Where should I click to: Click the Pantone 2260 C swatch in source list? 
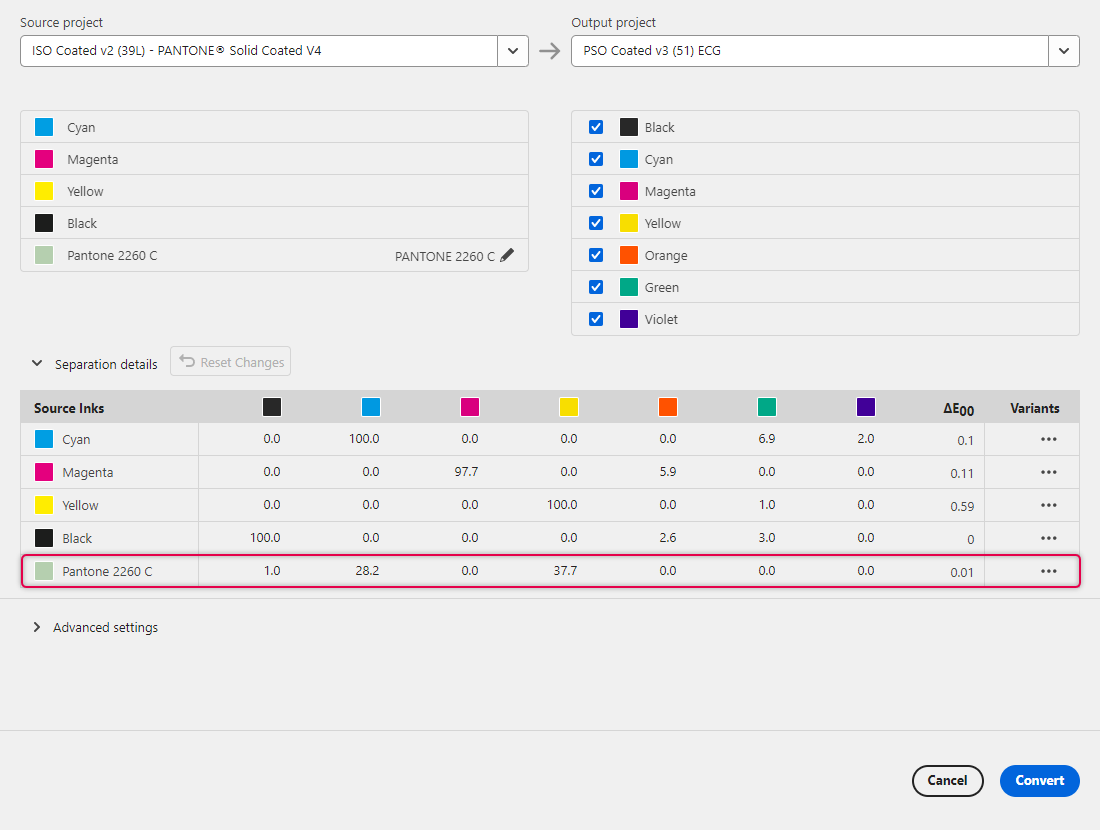point(44,255)
